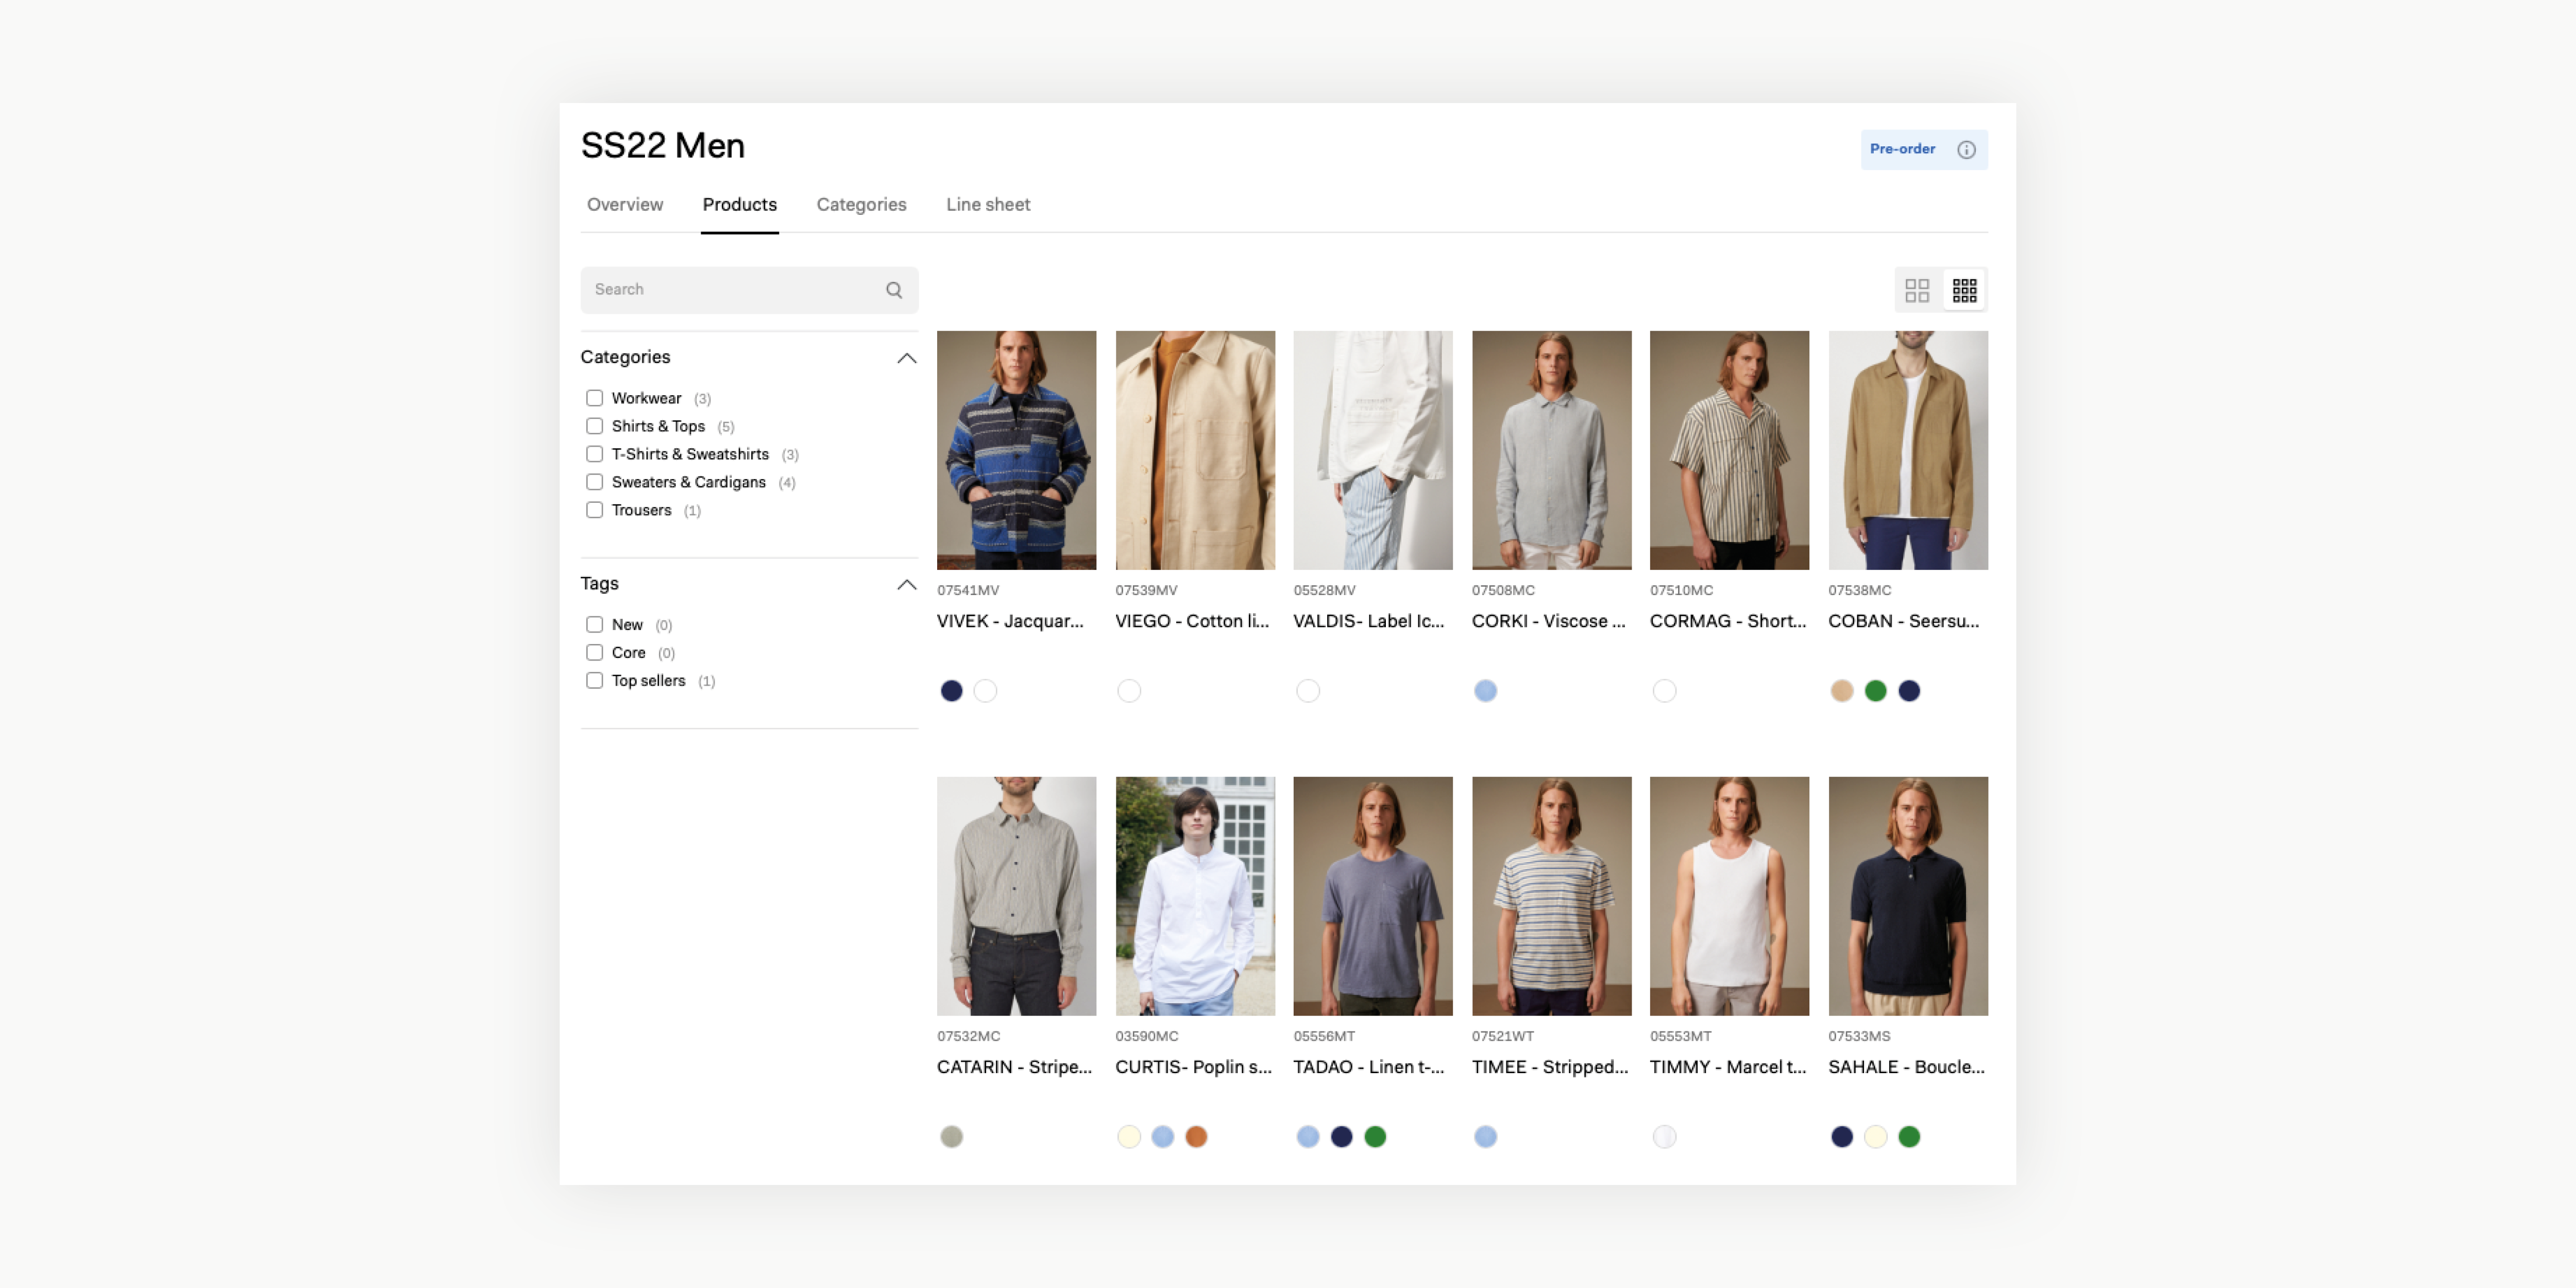Select navy swatch on COBAN product
This screenshot has width=2576, height=1288.
(x=1909, y=691)
